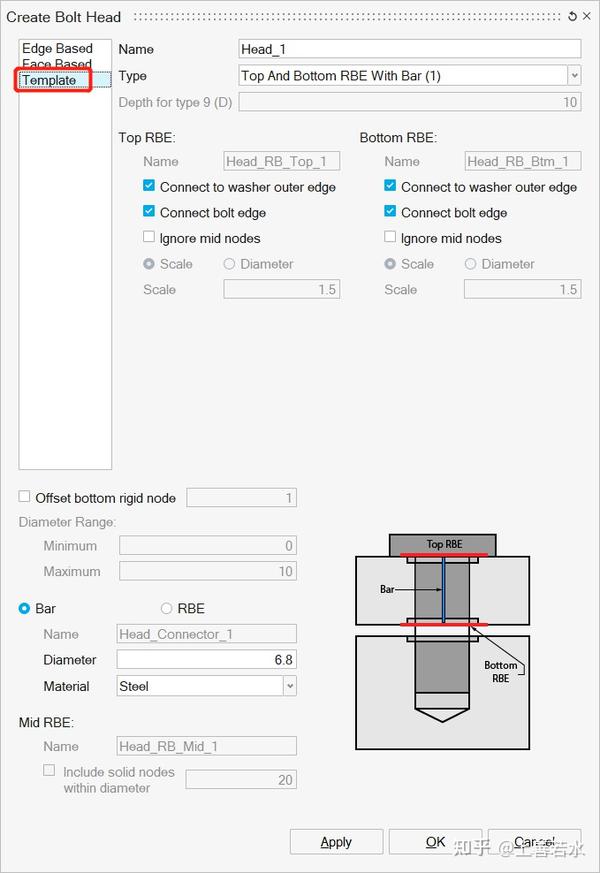Select the Edge Based list item
Viewport: 600px width, 873px height.
coord(57,48)
